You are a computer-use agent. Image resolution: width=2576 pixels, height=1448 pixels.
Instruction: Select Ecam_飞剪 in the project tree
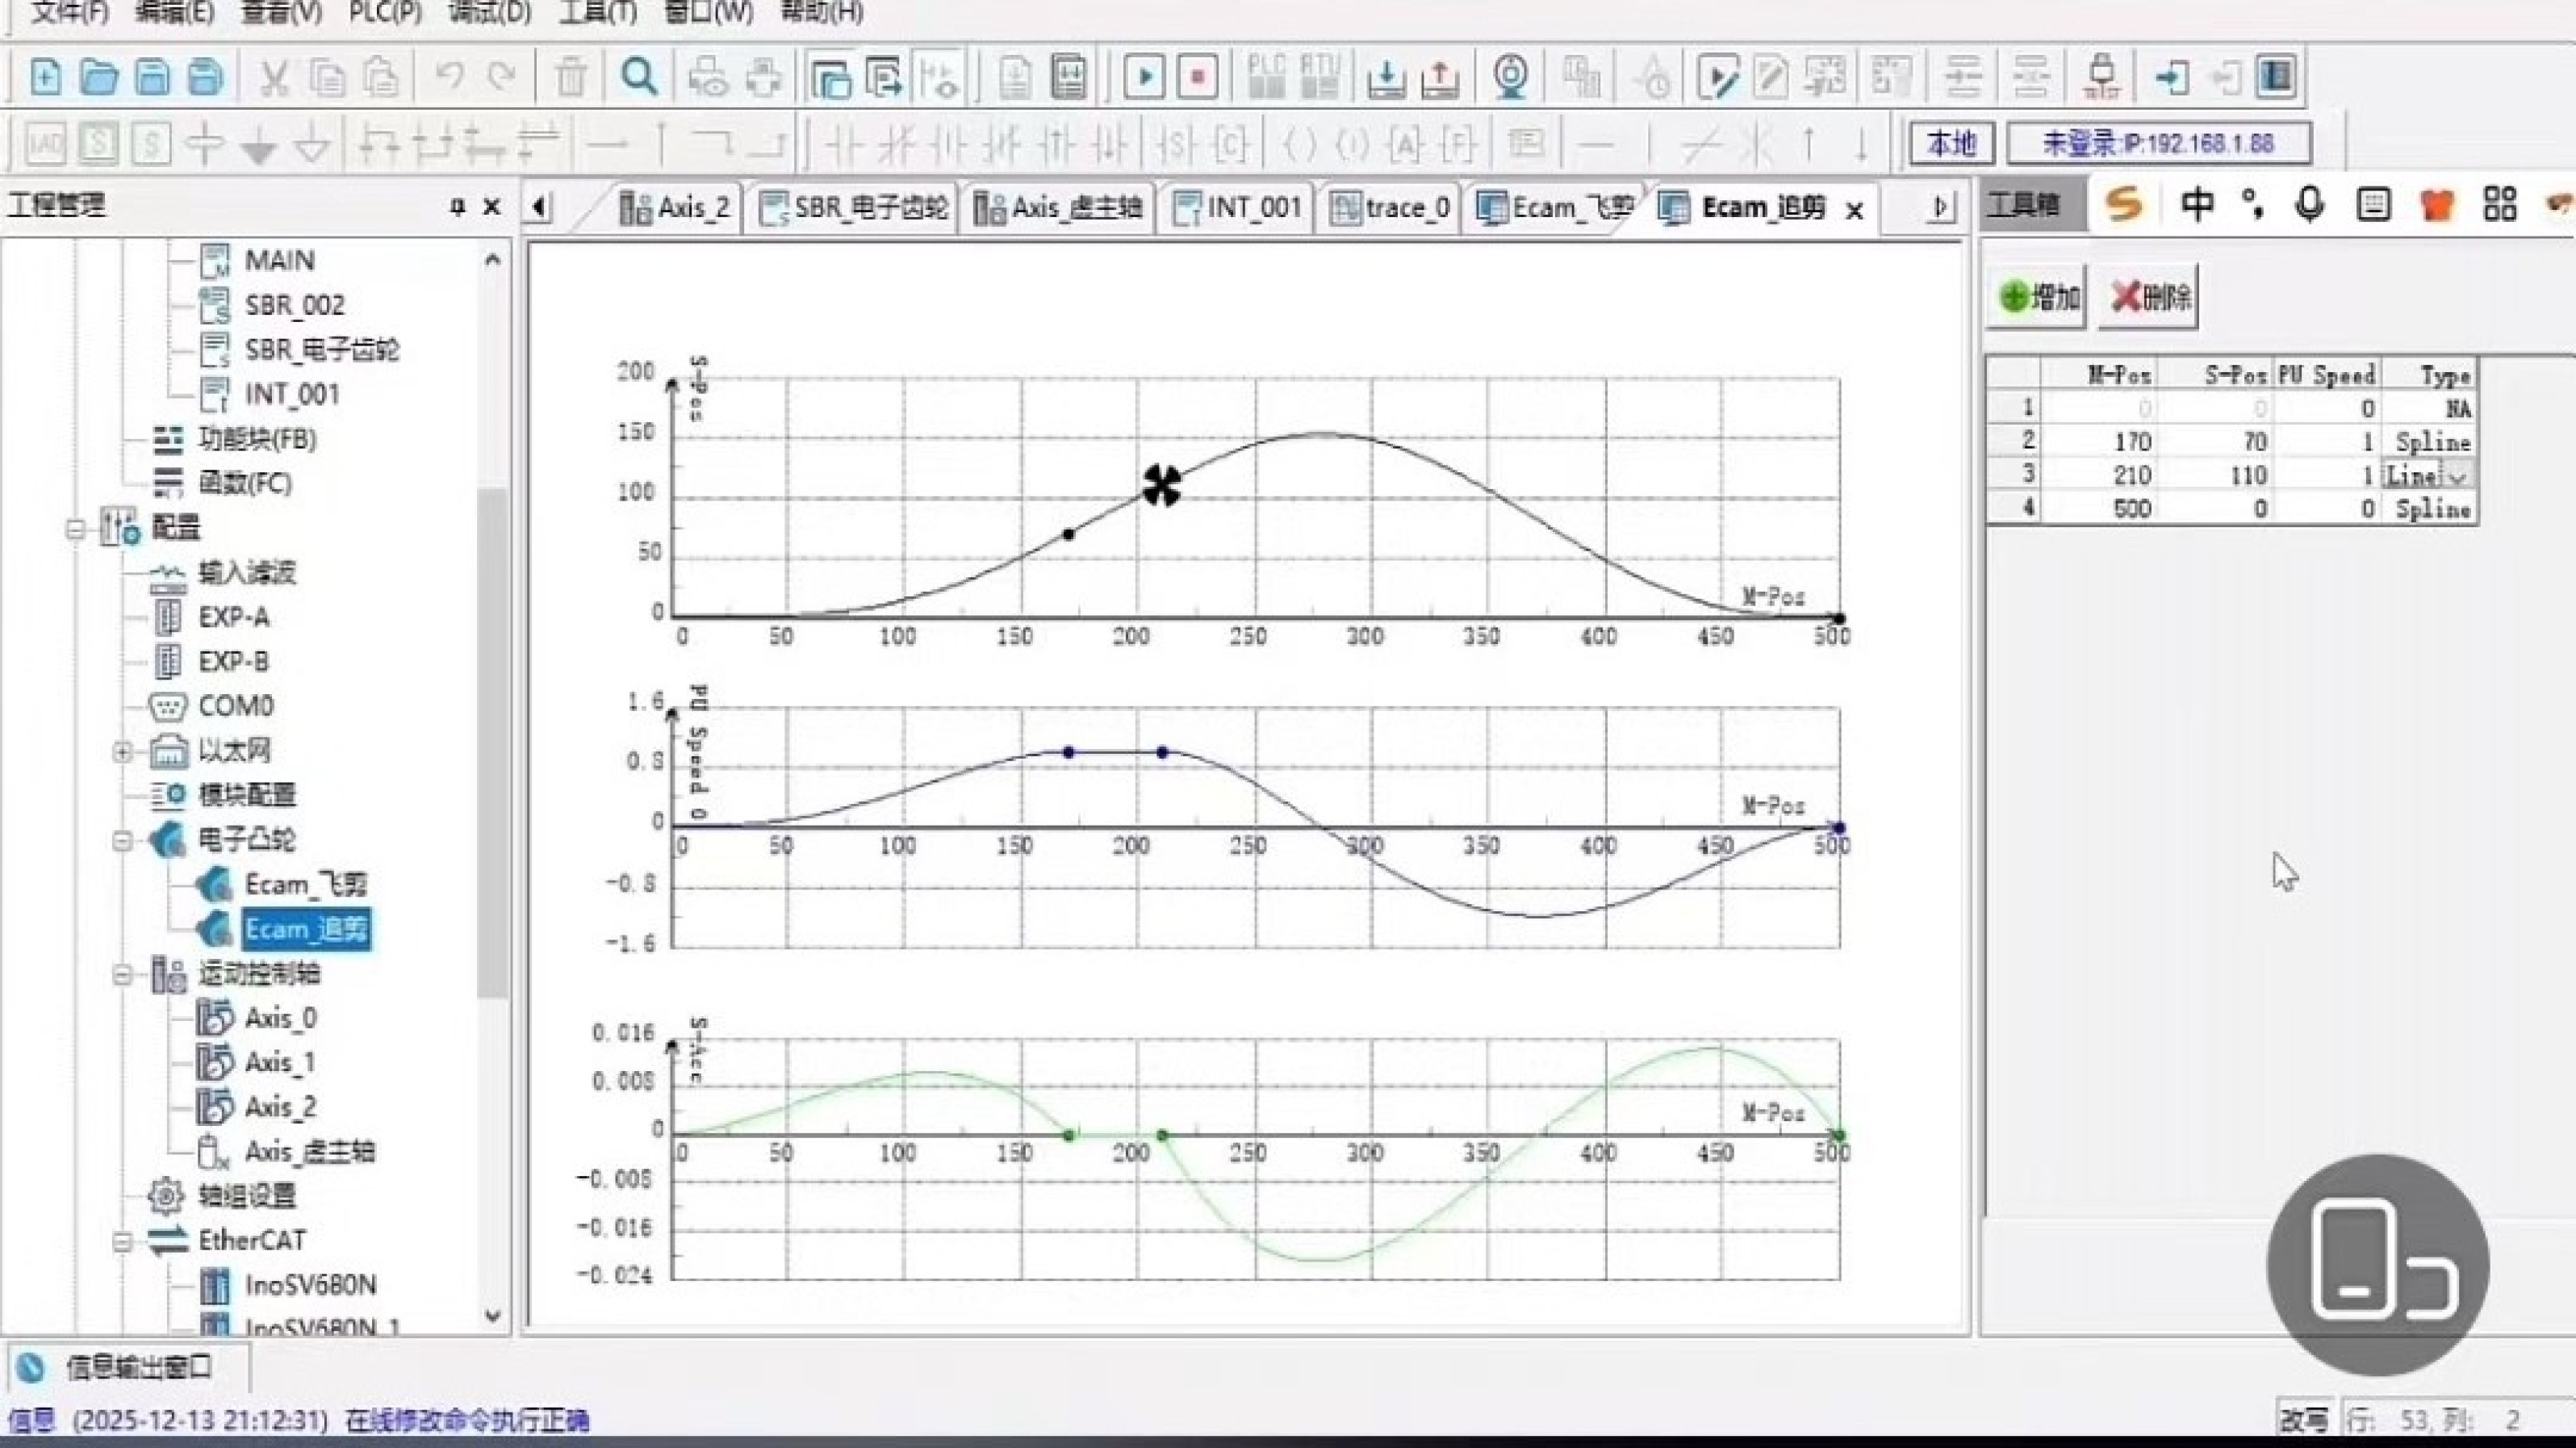click(305, 885)
